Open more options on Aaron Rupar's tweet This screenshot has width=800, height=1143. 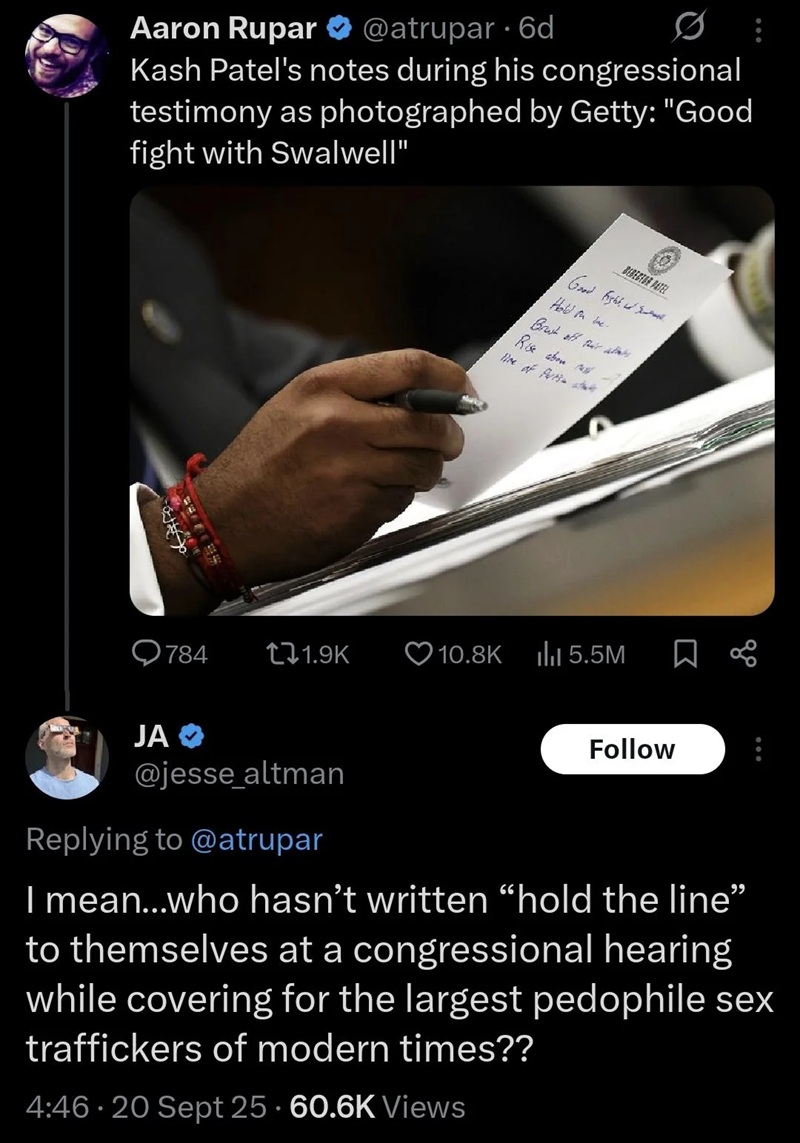(x=758, y=31)
